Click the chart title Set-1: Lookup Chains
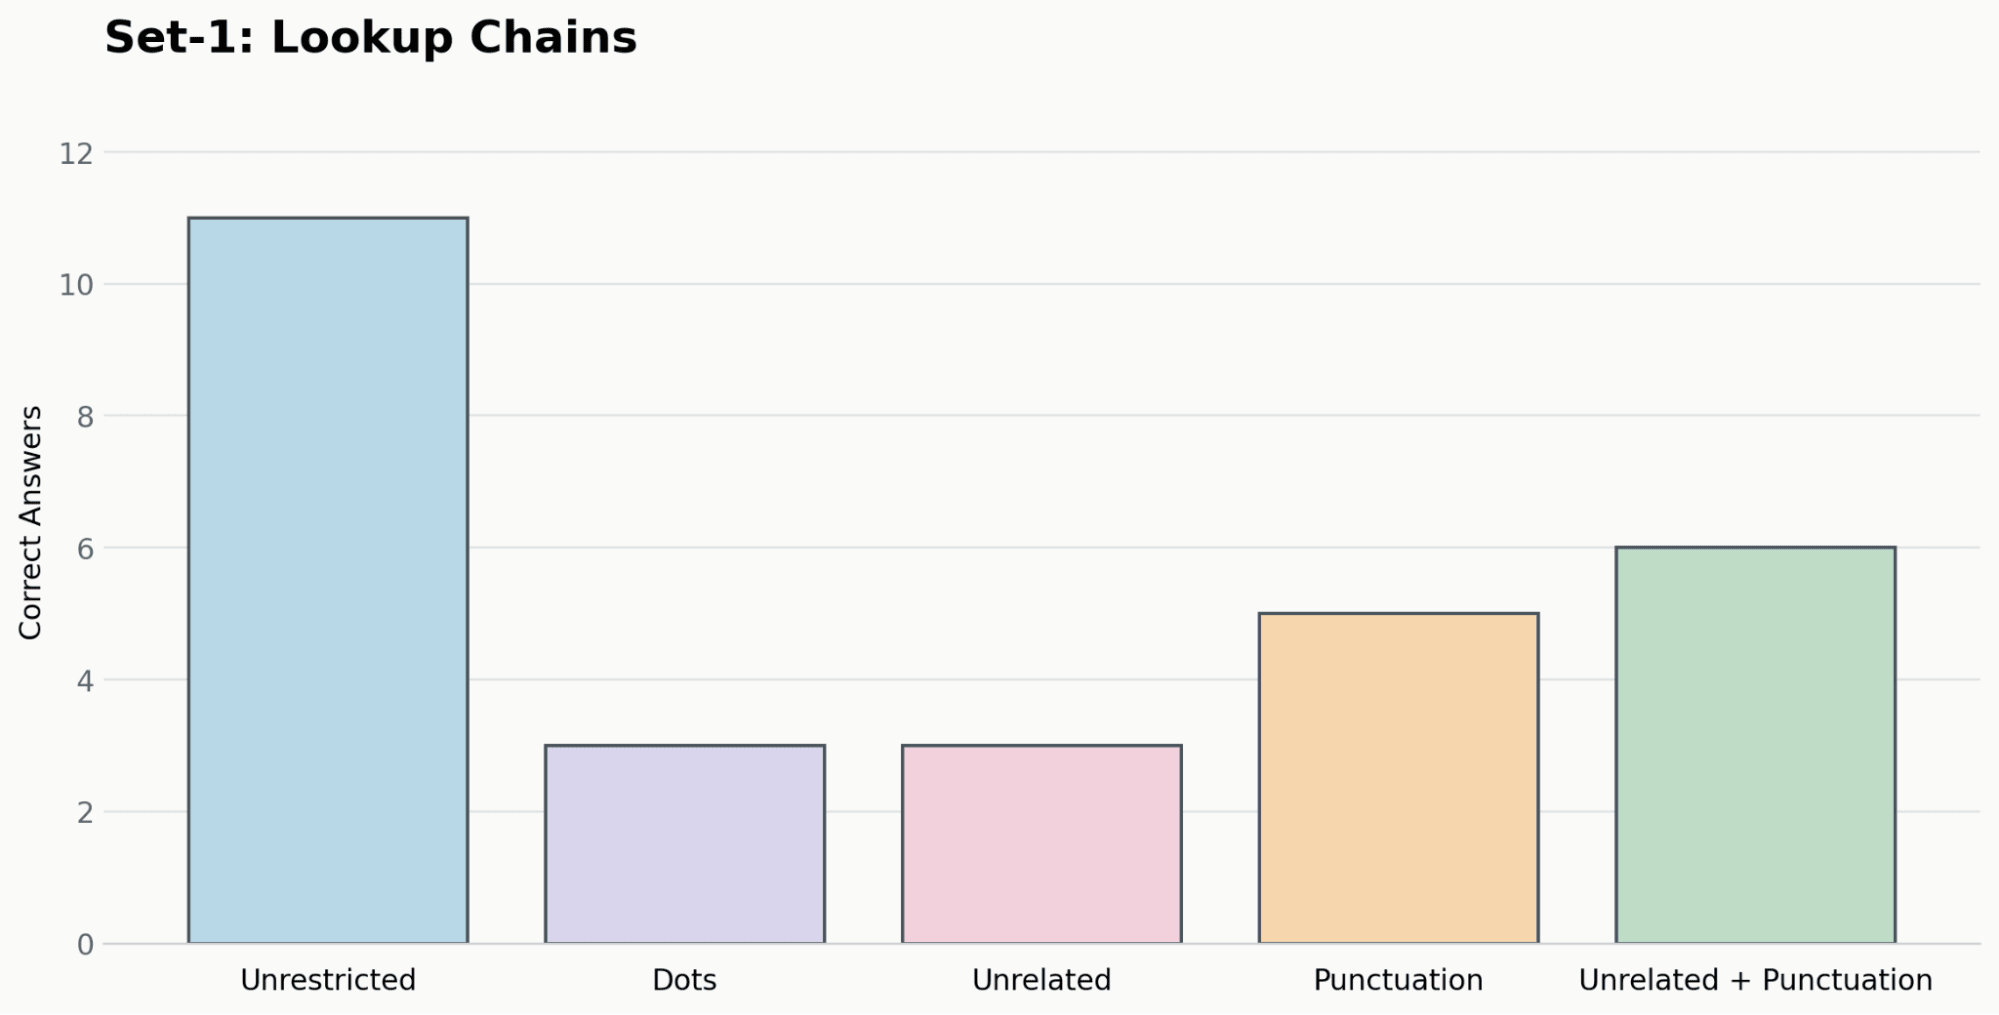This screenshot has height=1015, width=1999. click(x=371, y=38)
